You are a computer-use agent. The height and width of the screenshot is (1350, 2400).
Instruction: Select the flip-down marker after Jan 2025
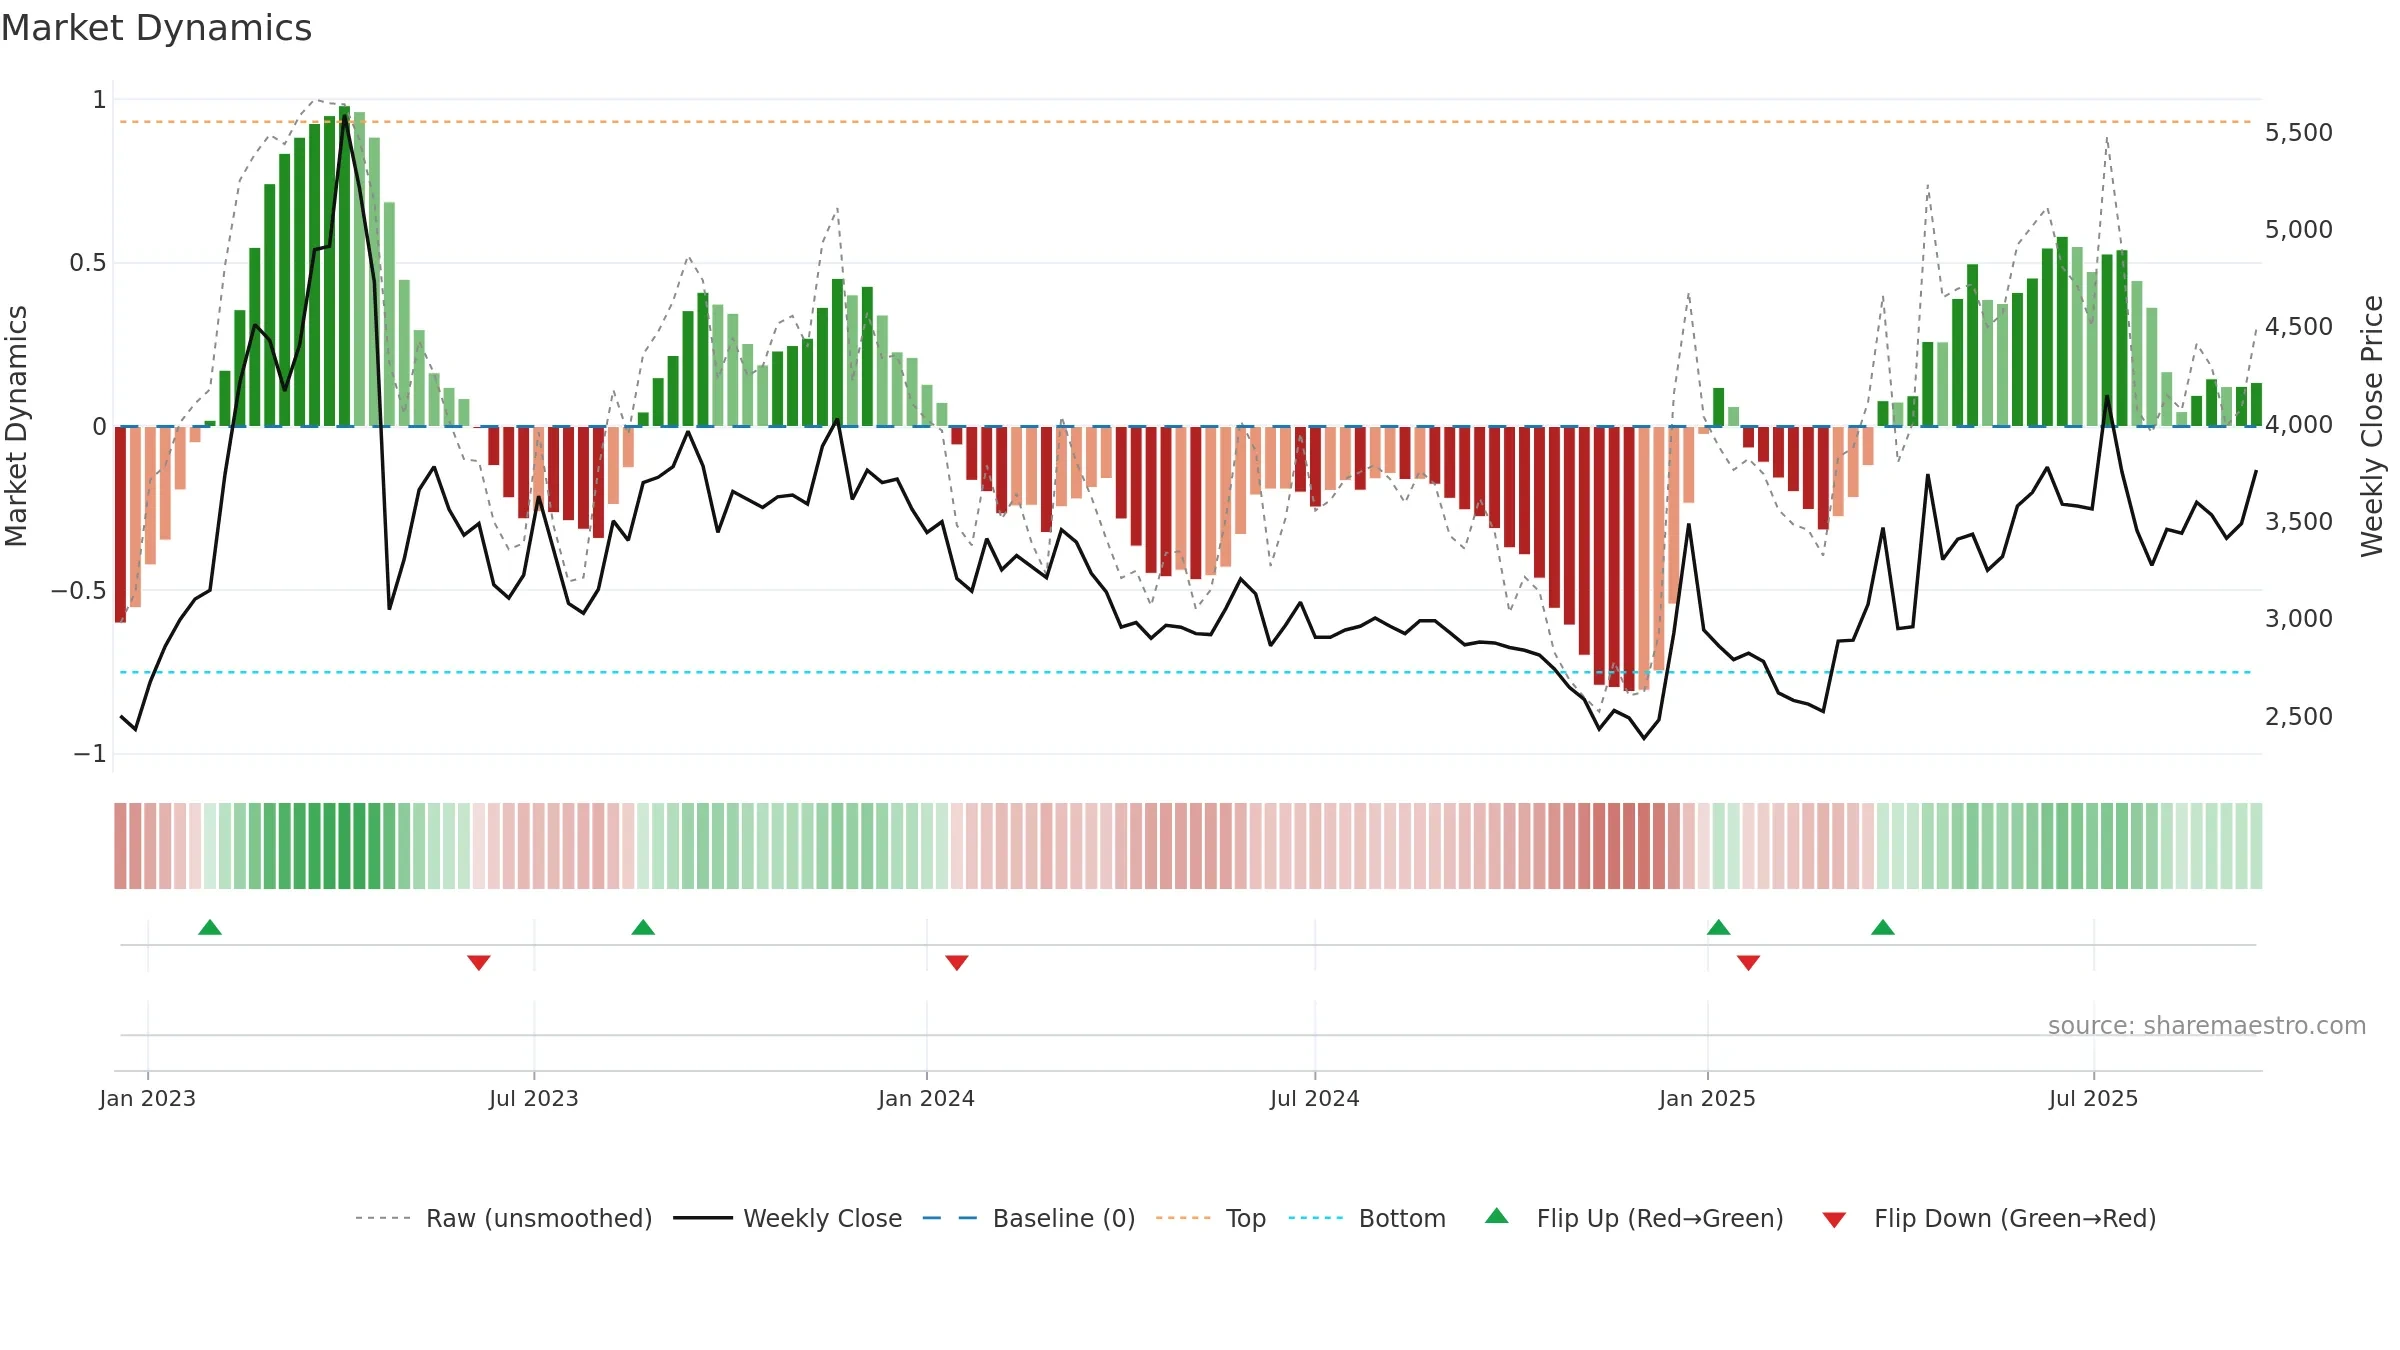[x=1749, y=962]
